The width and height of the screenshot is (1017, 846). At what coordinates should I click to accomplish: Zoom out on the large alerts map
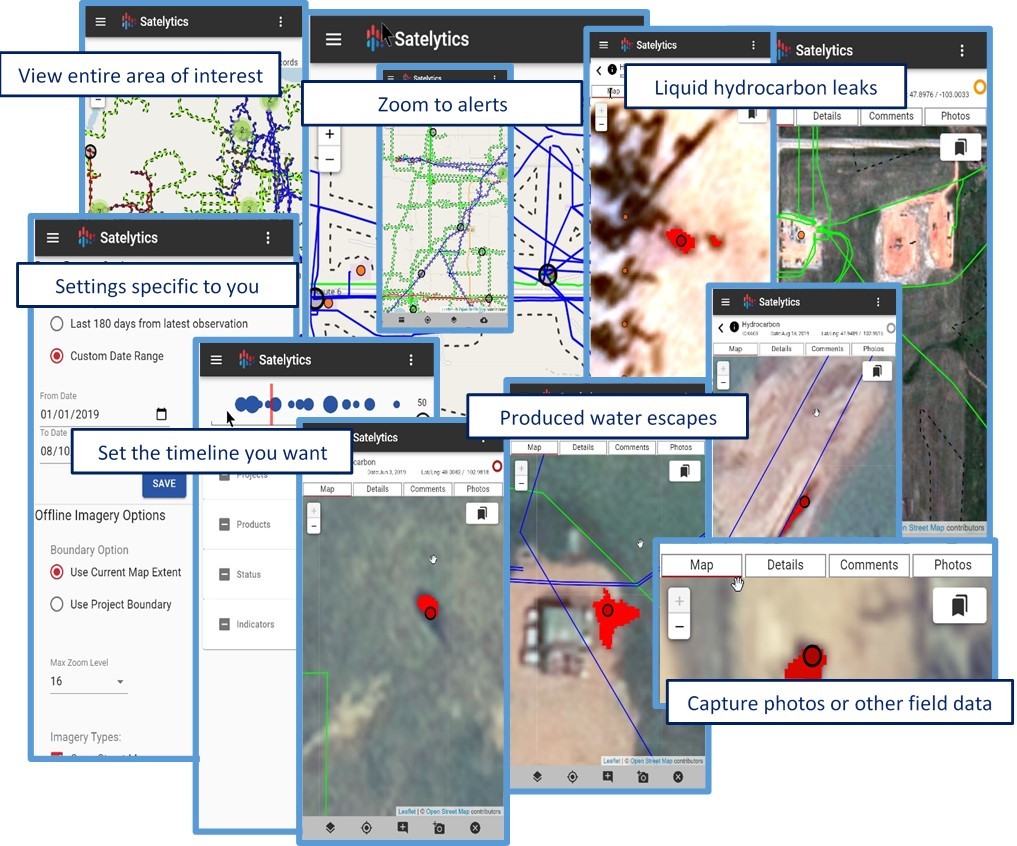(x=329, y=159)
